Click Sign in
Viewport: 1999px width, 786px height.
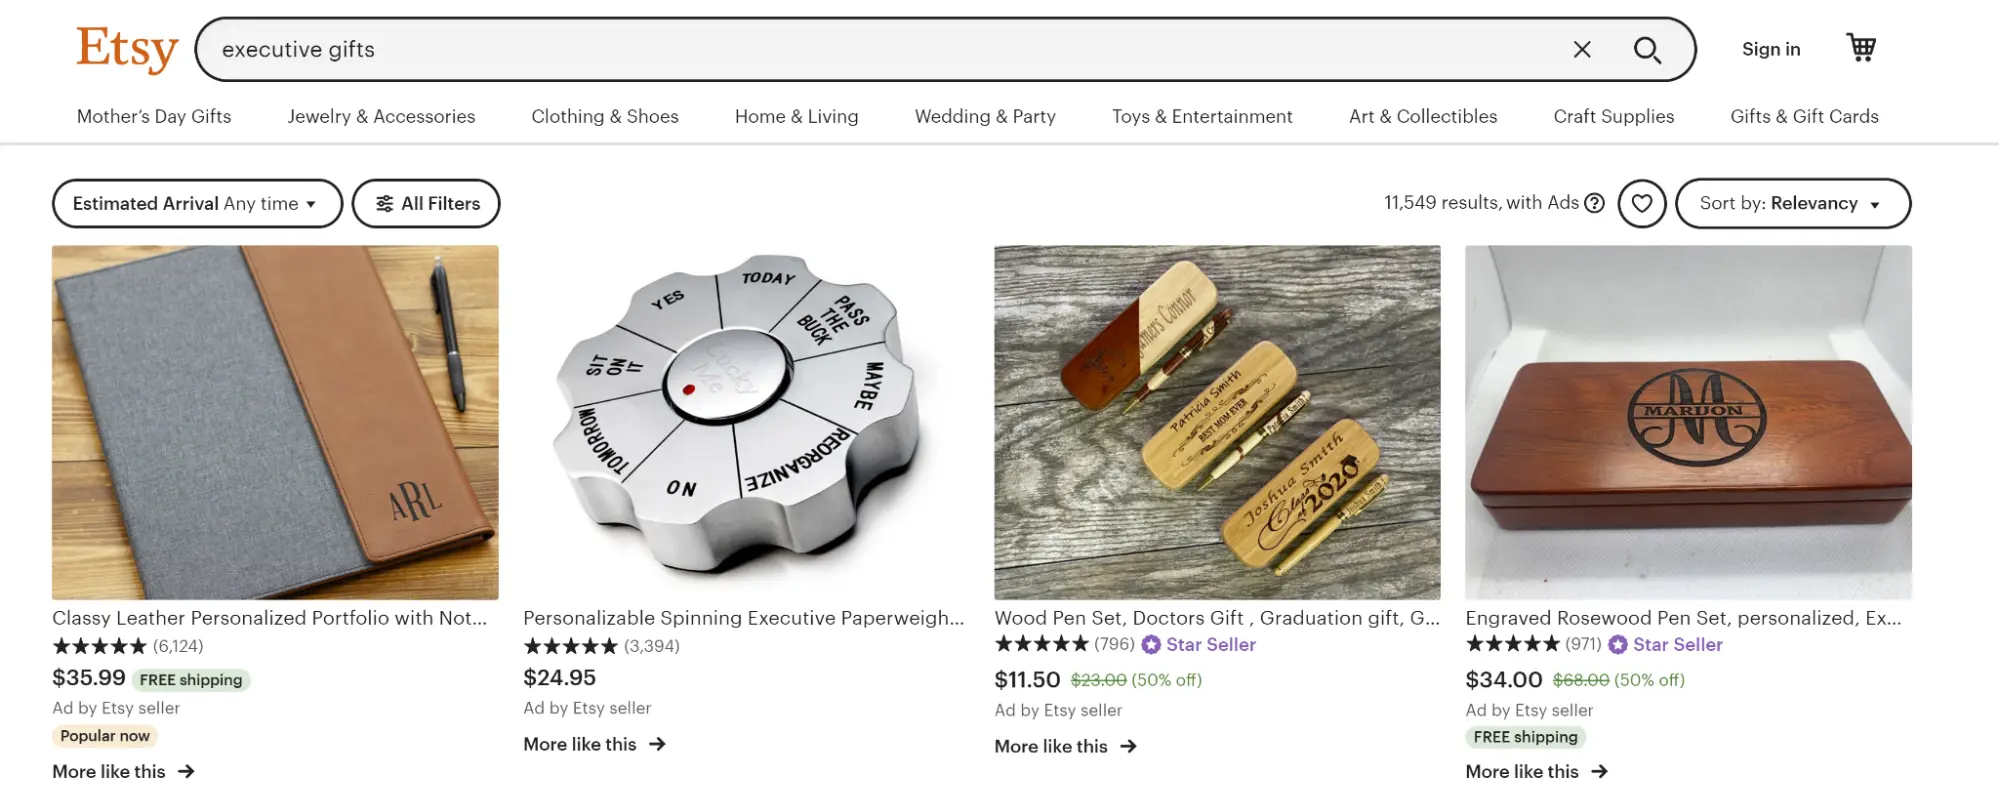coord(1770,49)
